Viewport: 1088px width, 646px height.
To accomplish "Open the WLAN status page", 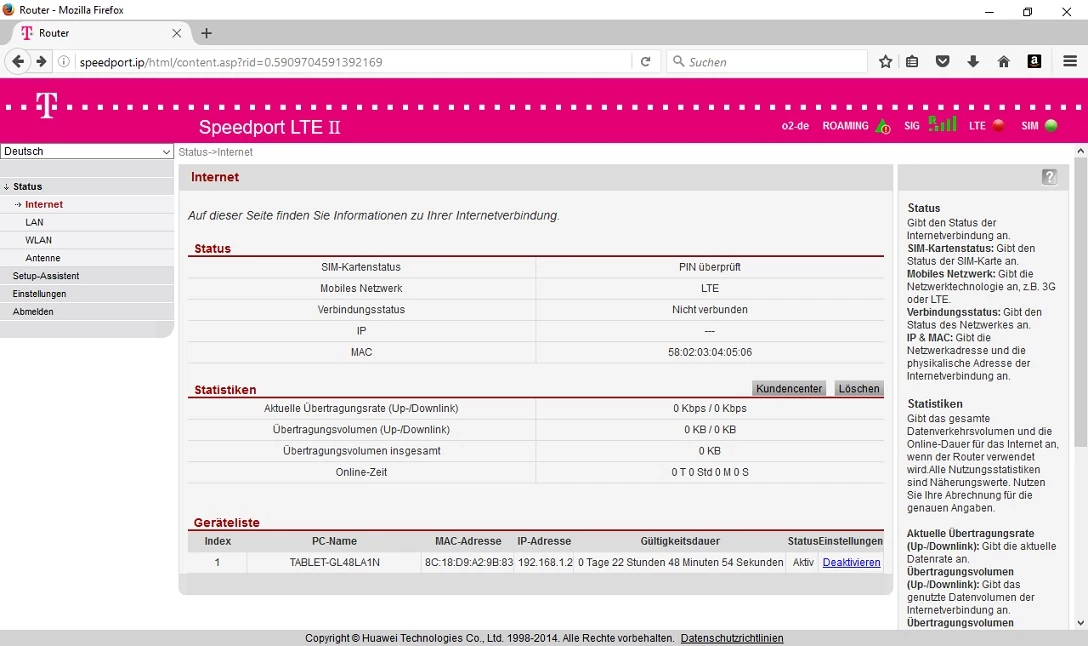I will click(38, 240).
